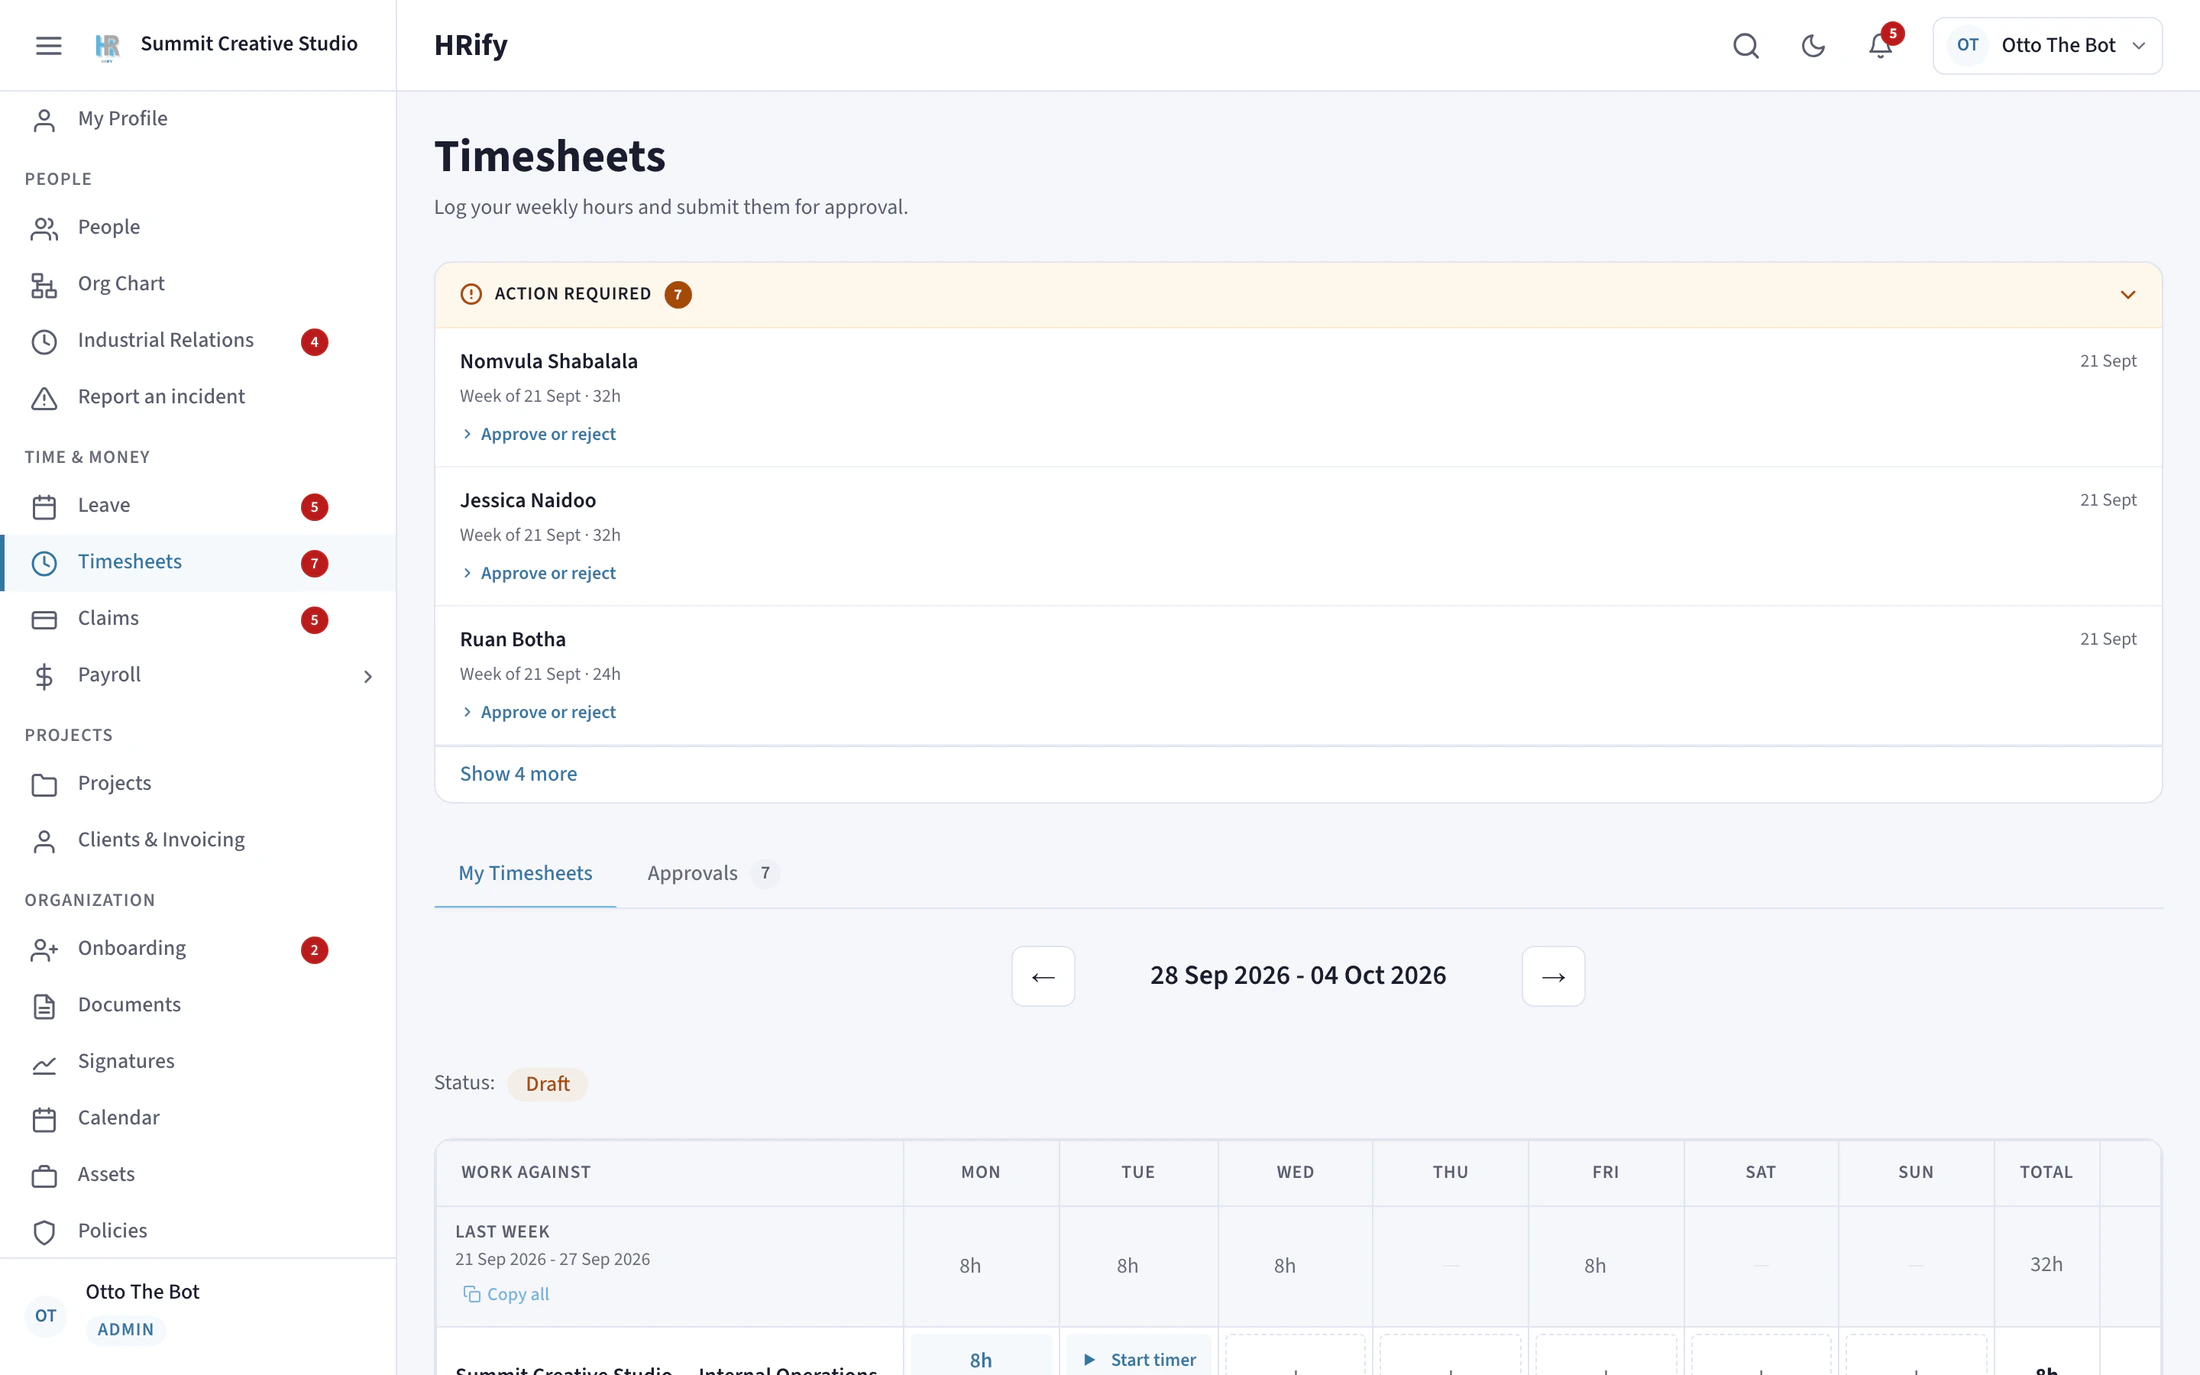Click Show 4 more
2200x1375 pixels.
coord(518,774)
